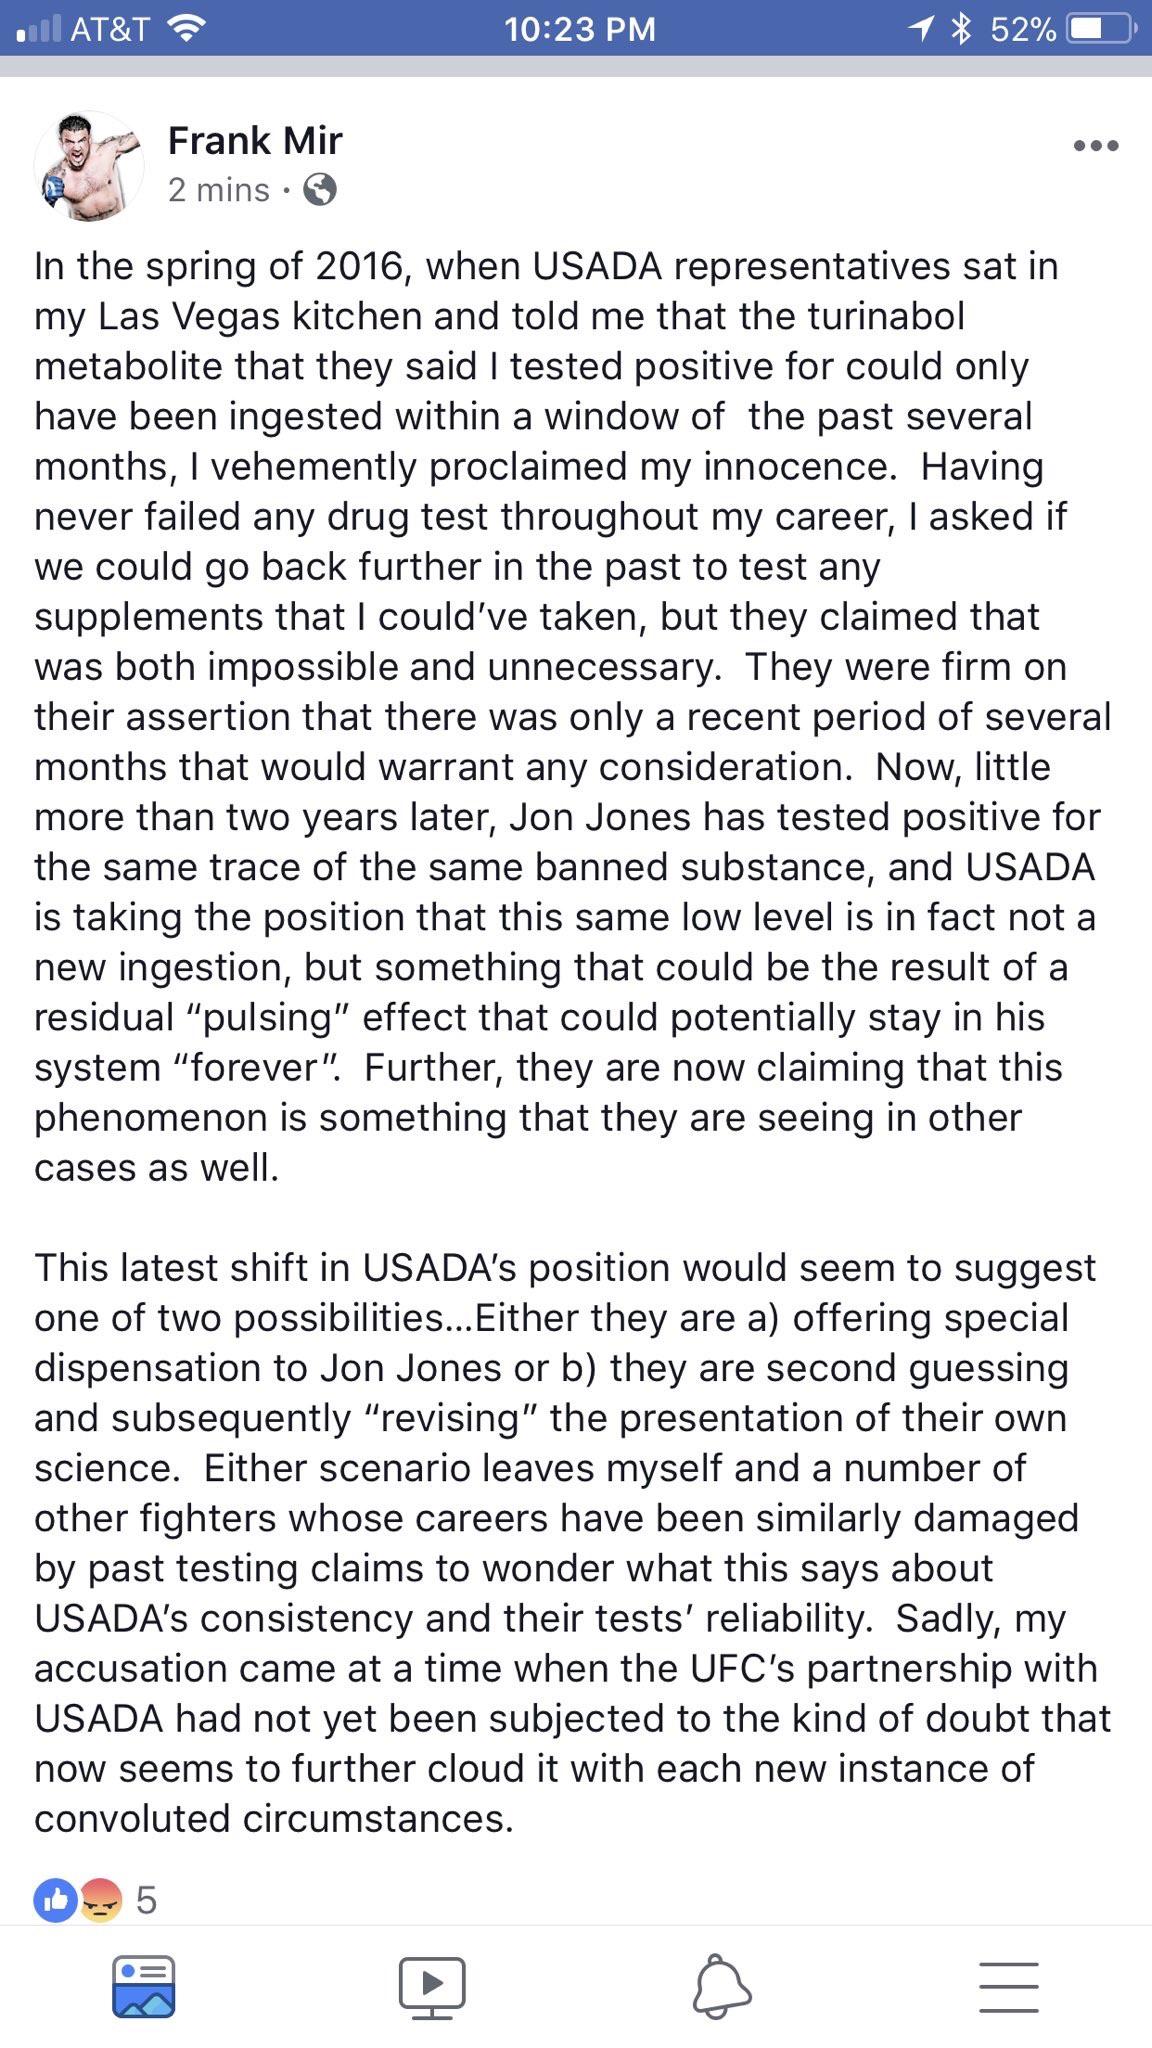Image resolution: width=1152 pixels, height=2048 pixels.
Task: Open the Frank Mir profile name link
Action: (x=255, y=140)
